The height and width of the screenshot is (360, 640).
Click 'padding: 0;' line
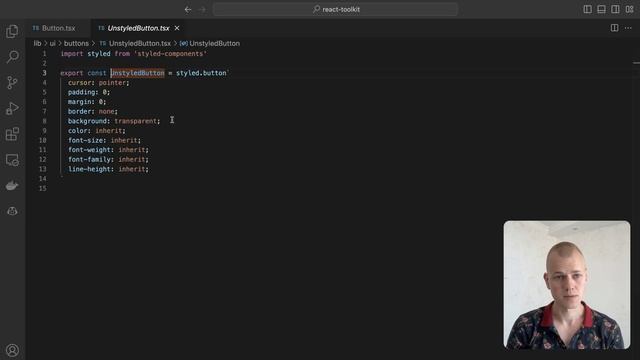89,92
